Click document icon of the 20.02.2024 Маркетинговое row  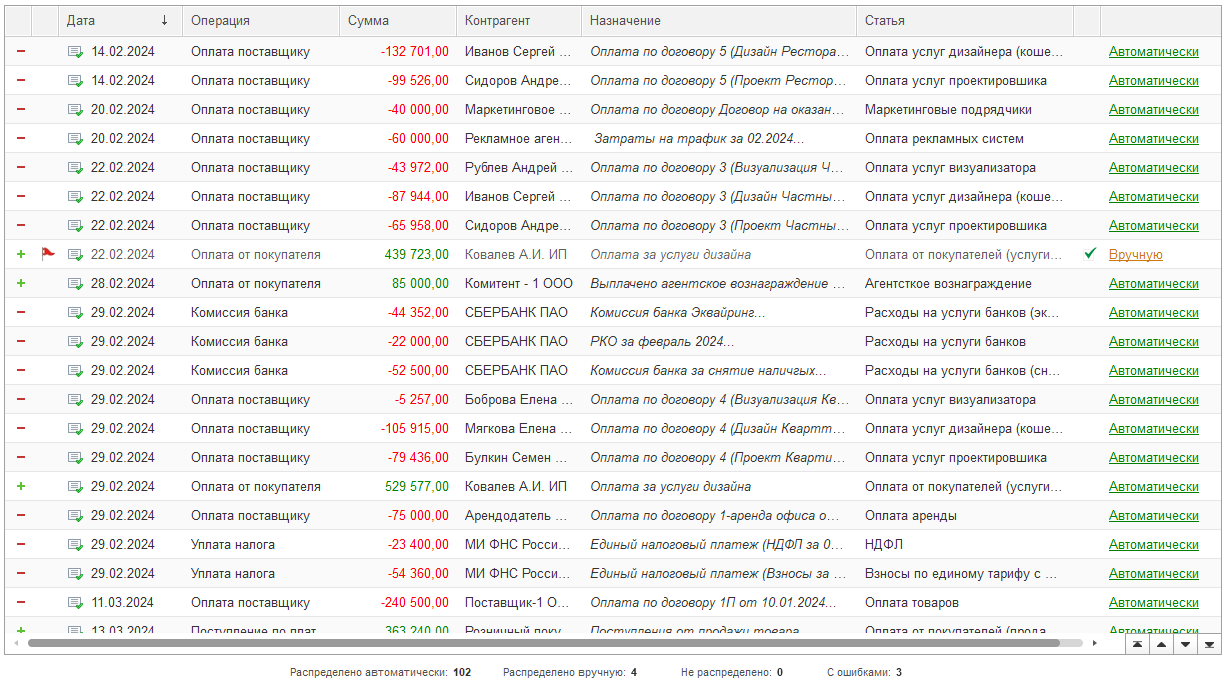point(75,109)
